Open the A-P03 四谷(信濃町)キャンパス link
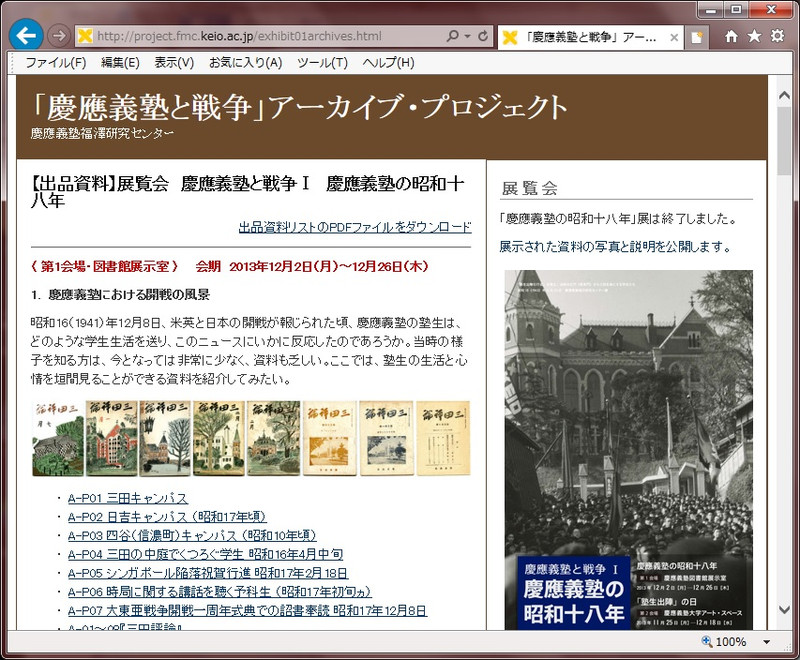The width and height of the screenshot is (800, 660). (x=192, y=536)
